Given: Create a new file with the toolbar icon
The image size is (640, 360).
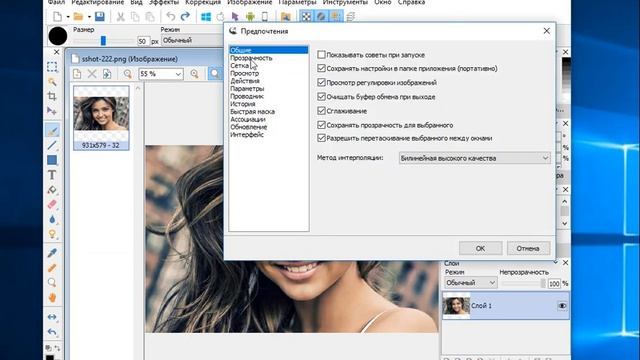Looking at the screenshot, I should point(58,17).
